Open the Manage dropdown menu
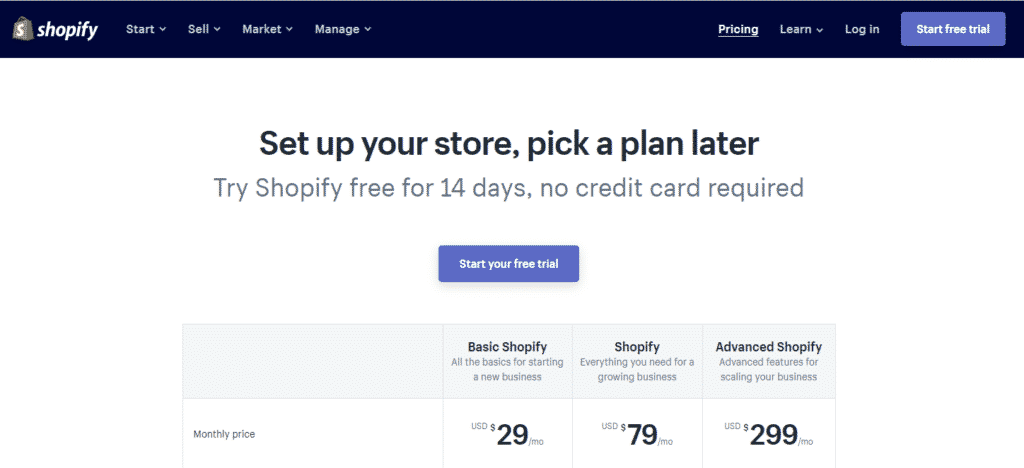1024x468 pixels. coord(343,29)
